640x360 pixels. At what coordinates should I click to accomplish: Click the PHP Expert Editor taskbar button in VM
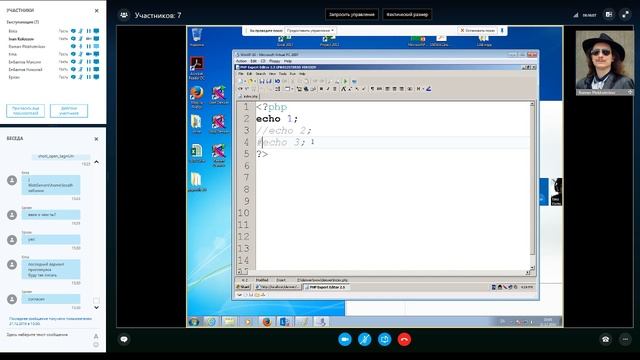327,287
